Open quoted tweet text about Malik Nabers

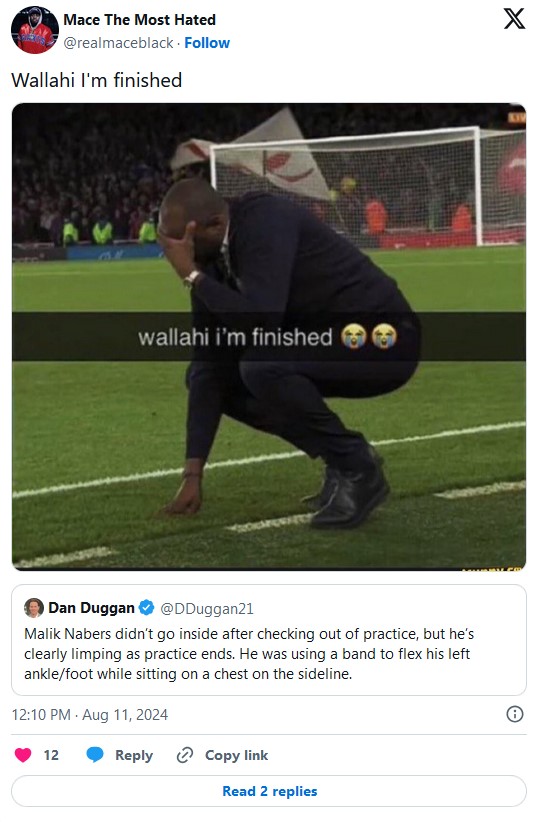pyautogui.click(x=249, y=654)
